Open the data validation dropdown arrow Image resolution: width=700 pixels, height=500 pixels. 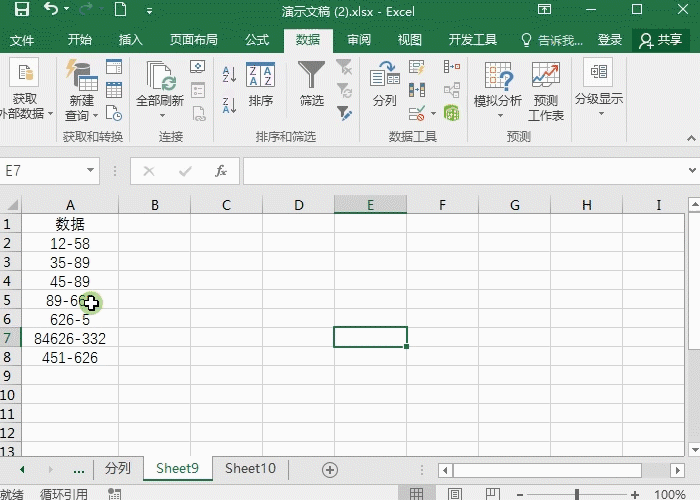pos(433,113)
